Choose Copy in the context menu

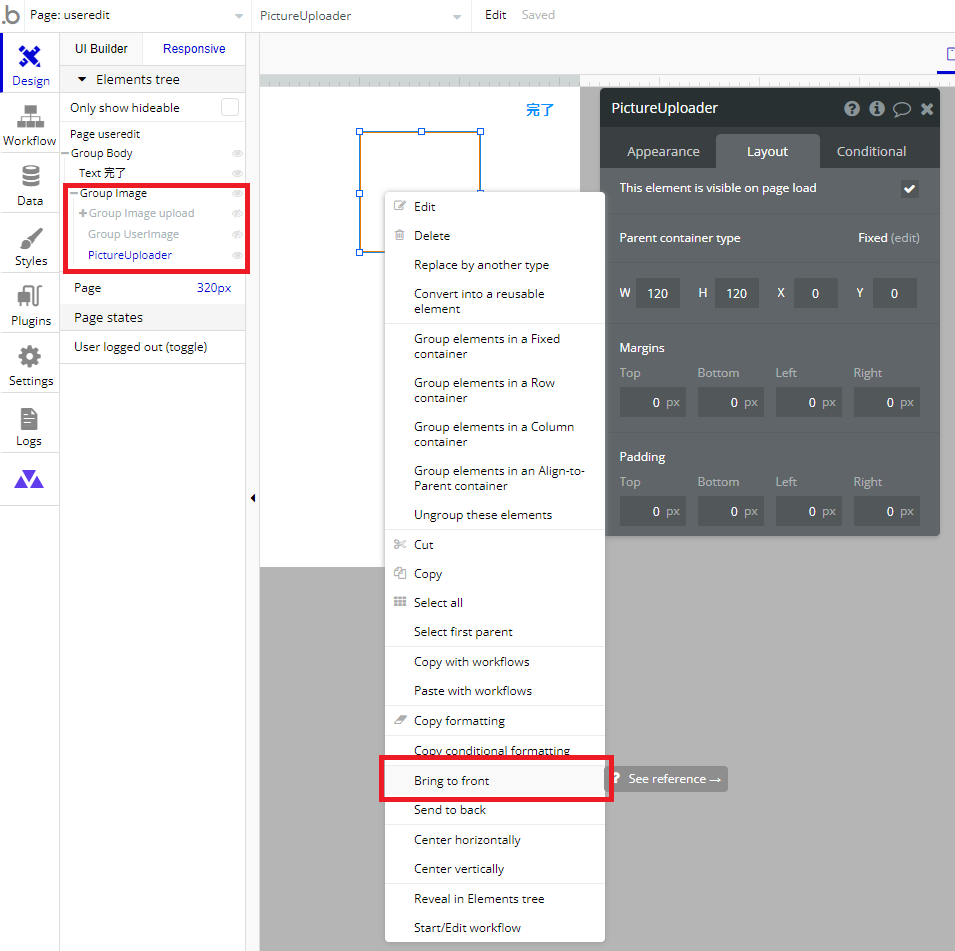coord(495,574)
